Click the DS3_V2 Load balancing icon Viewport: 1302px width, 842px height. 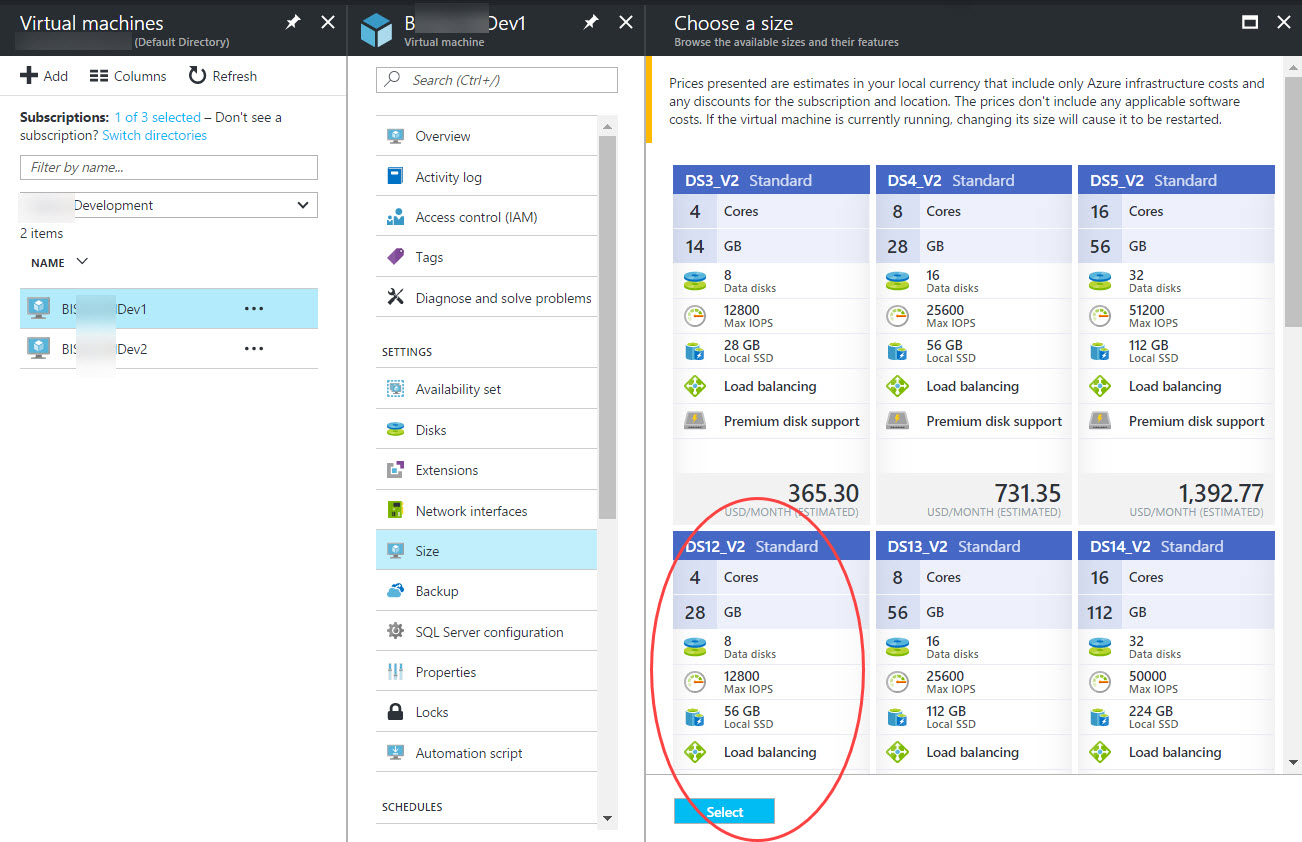click(x=695, y=386)
